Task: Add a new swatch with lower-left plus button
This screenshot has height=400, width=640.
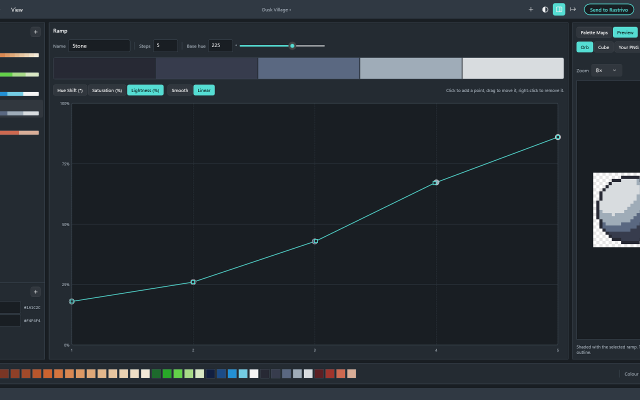Action: point(36,291)
